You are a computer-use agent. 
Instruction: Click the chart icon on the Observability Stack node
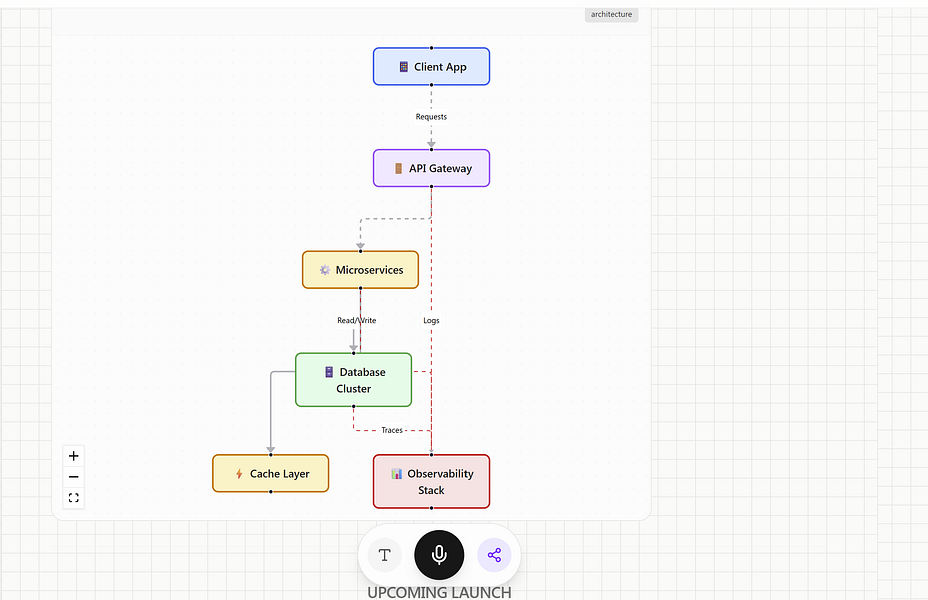click(398, 473)
